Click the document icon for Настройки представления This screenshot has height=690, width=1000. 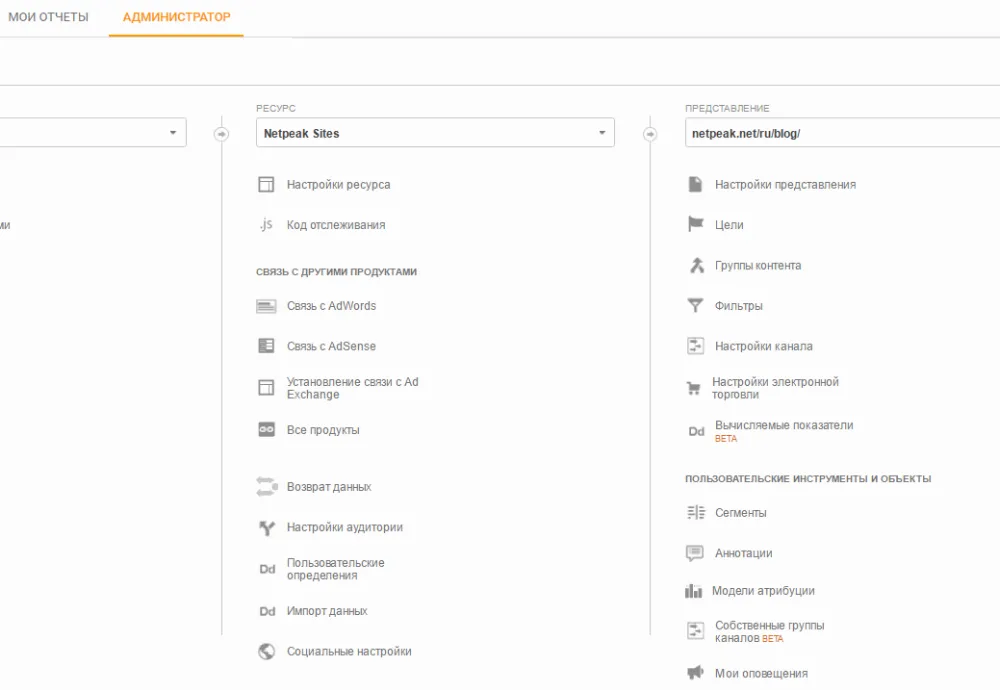(695, 184)
